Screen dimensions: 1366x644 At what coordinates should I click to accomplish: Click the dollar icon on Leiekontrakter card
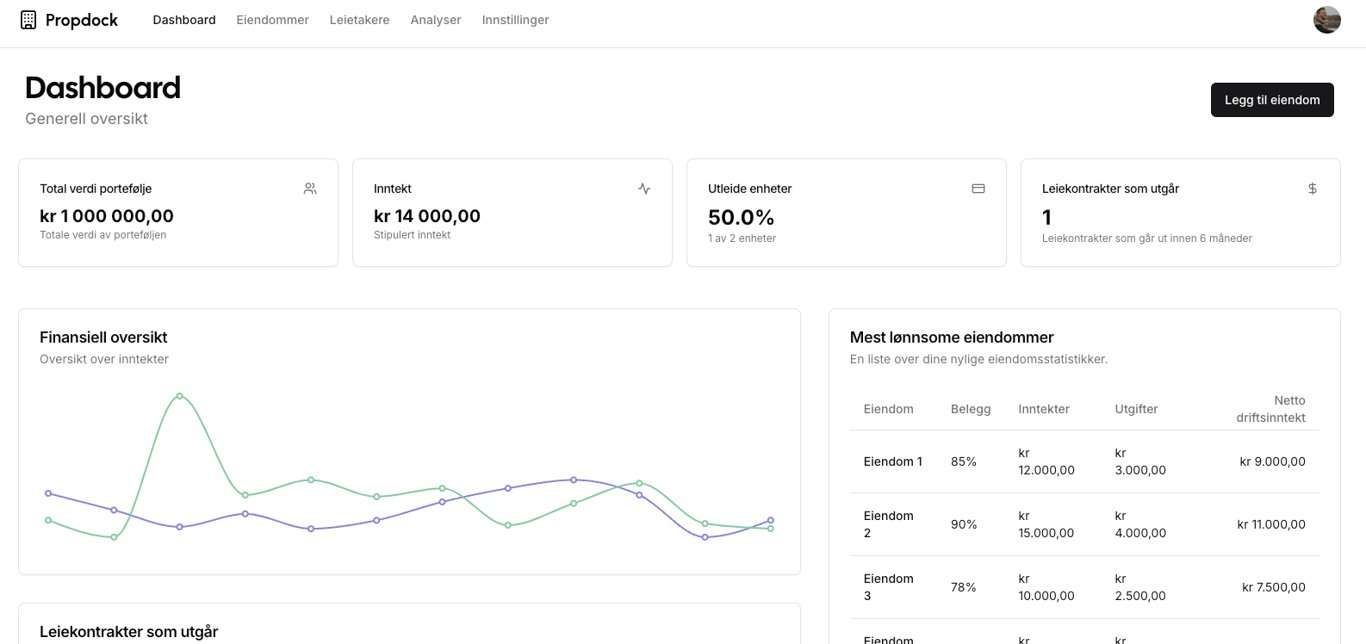pos(1312,188)
